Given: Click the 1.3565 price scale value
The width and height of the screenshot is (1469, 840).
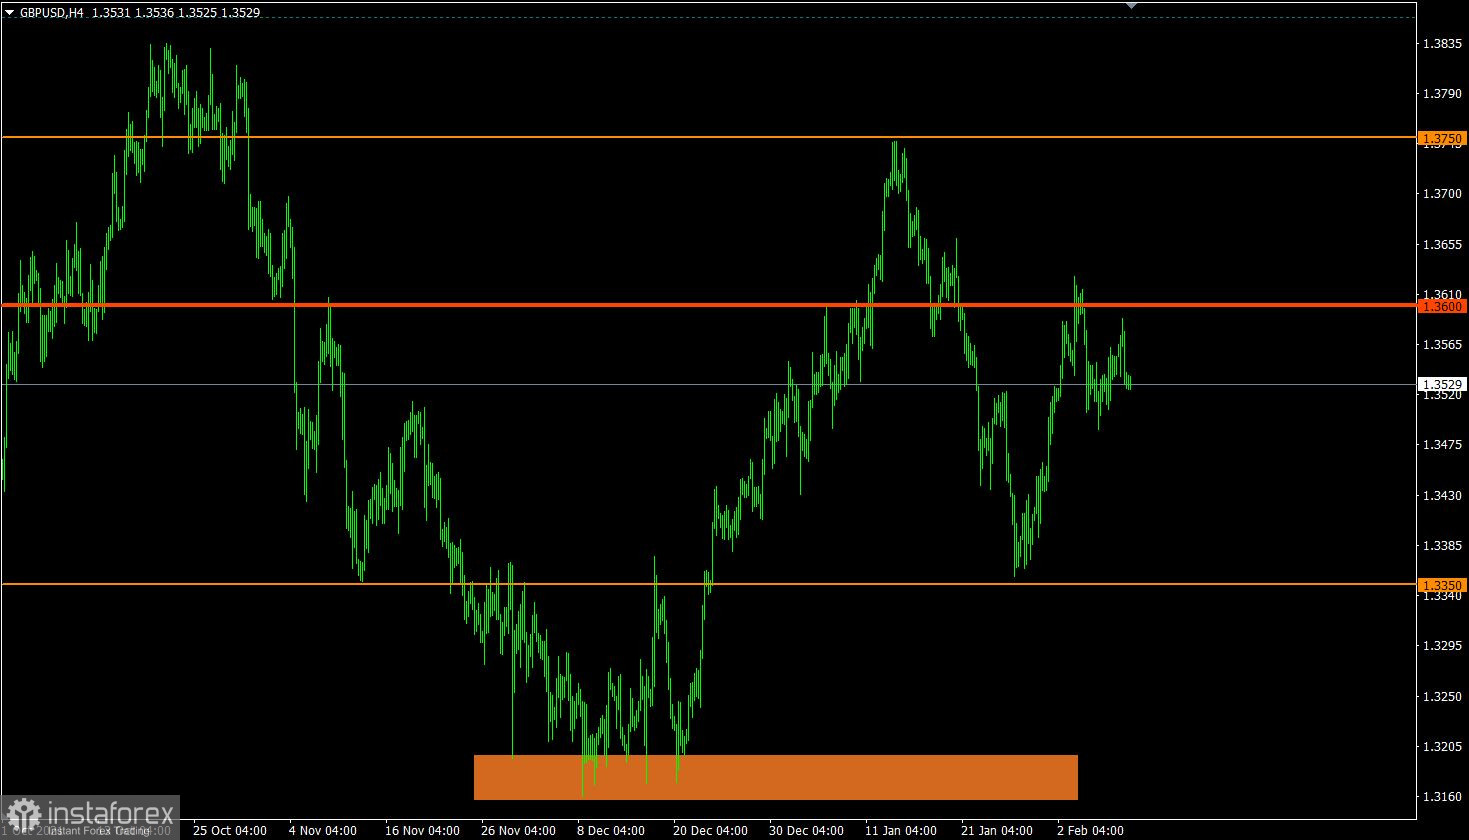Looking at the screenshot, I should pos(1442,345).
